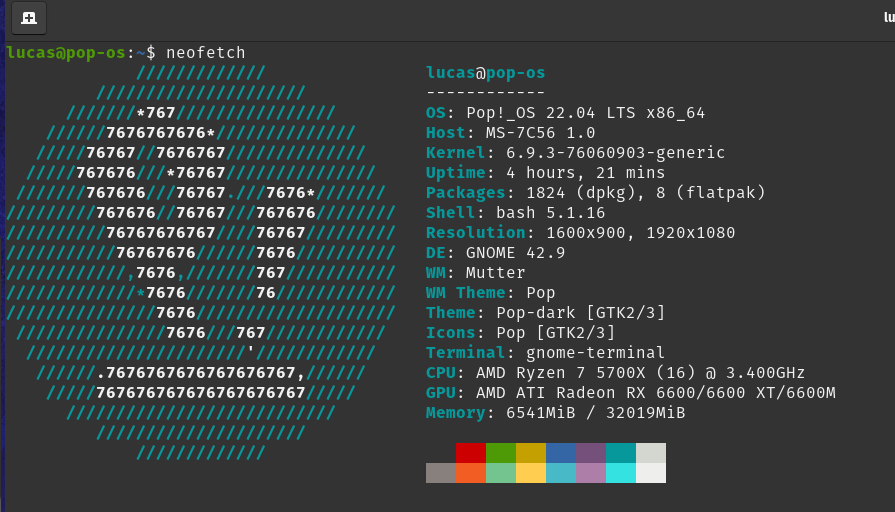
Task: Select the Icons line Pop [GTK2/3]
Action: [521, 333]
